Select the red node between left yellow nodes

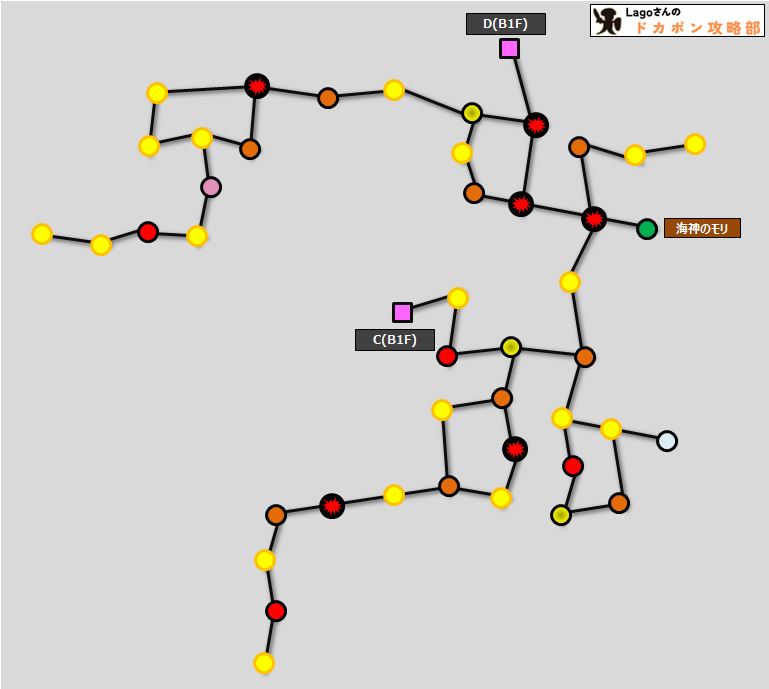coord(148,232)
